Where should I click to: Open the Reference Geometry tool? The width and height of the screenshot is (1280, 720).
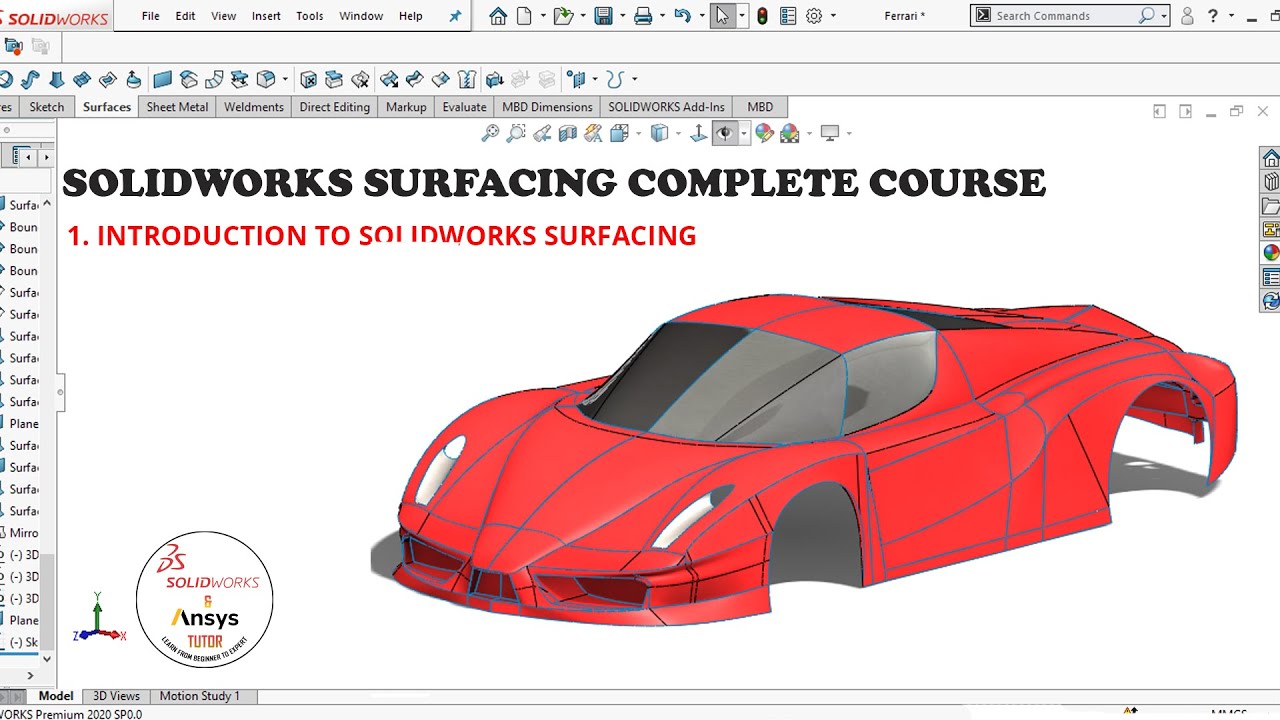(x=576, y=80)
